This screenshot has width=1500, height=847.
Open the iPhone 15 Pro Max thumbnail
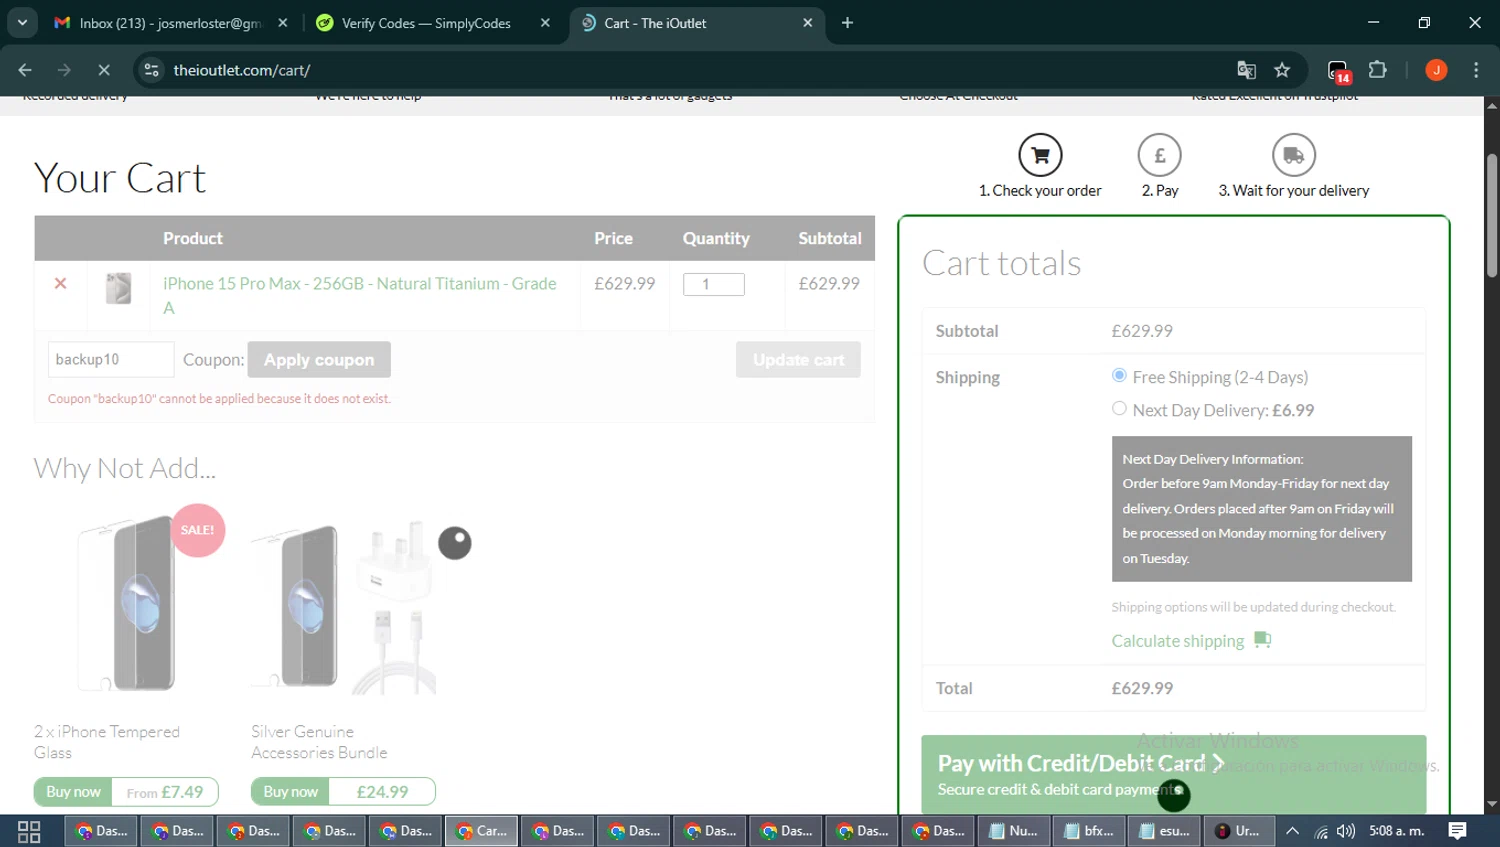point(118,289)
